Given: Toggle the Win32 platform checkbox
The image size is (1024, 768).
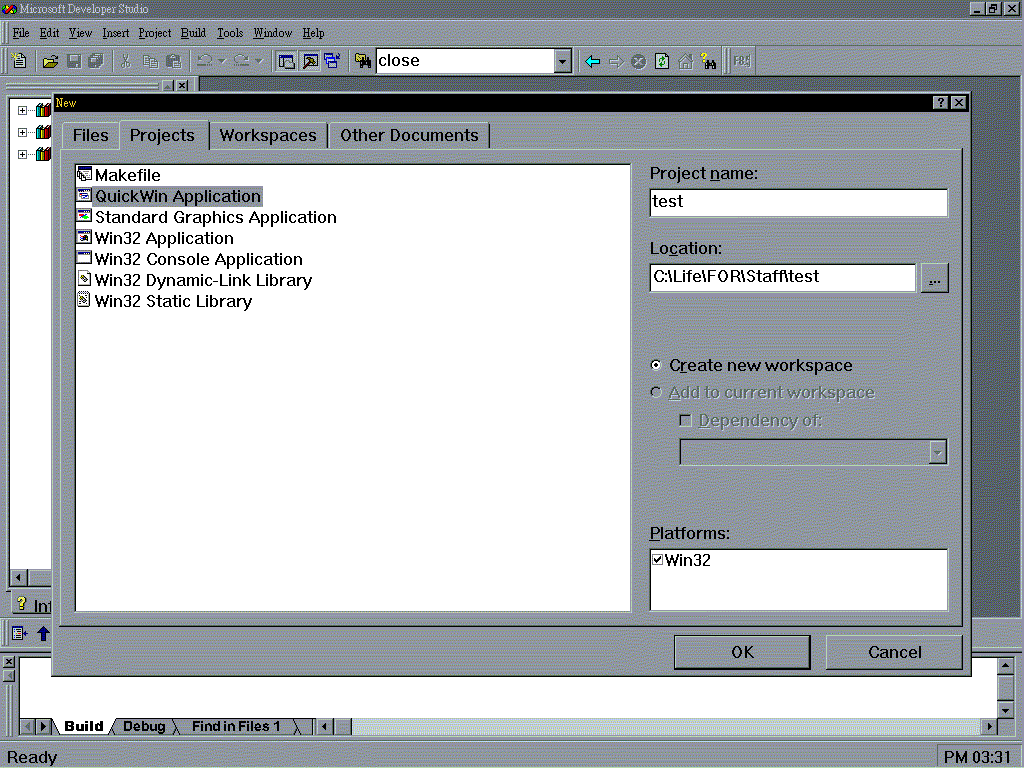Looking at the screenshot, I should point(658,560).
